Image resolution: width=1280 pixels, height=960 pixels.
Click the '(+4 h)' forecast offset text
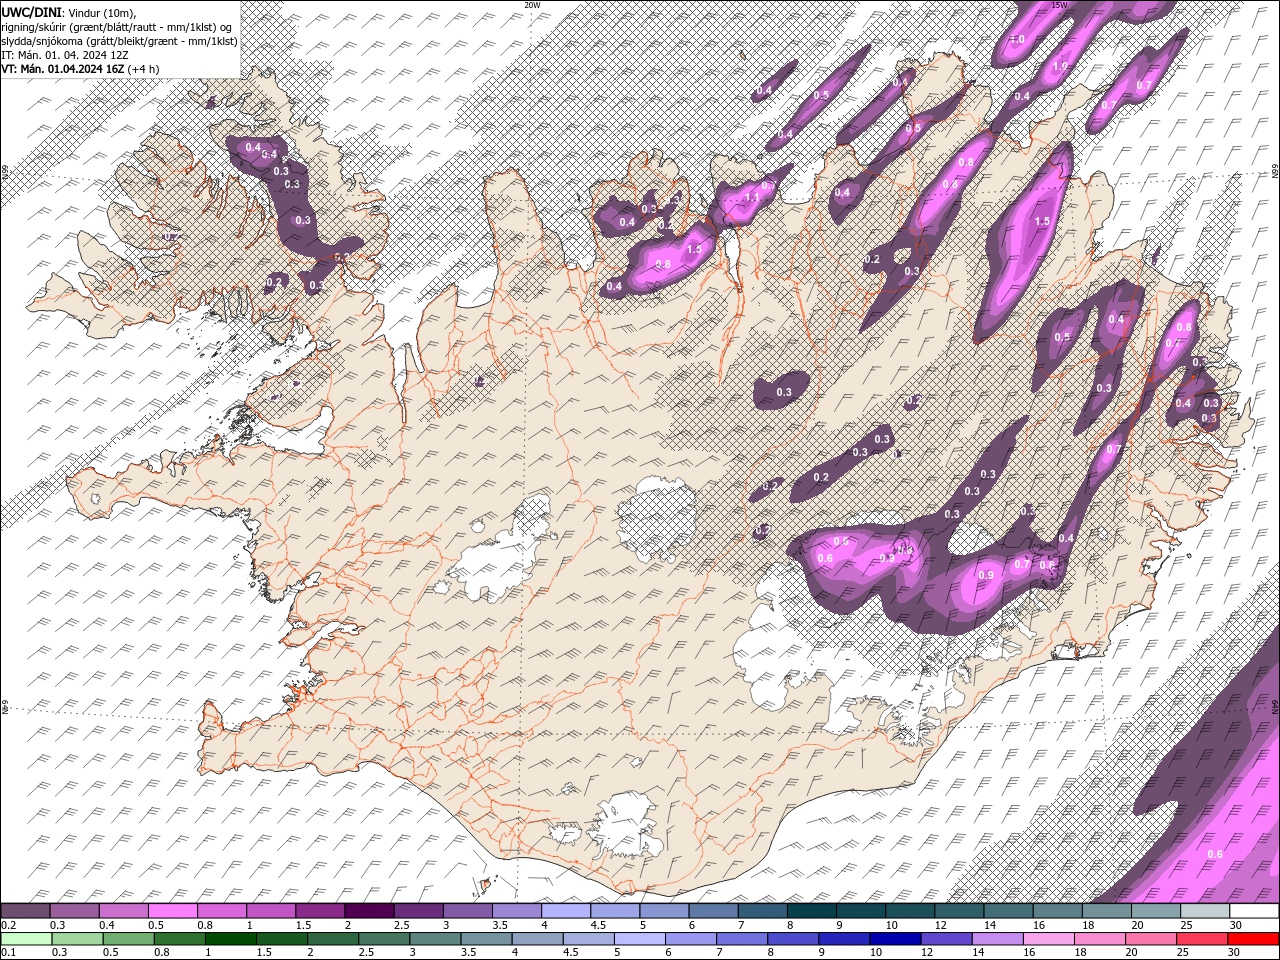tap(144, 69)
